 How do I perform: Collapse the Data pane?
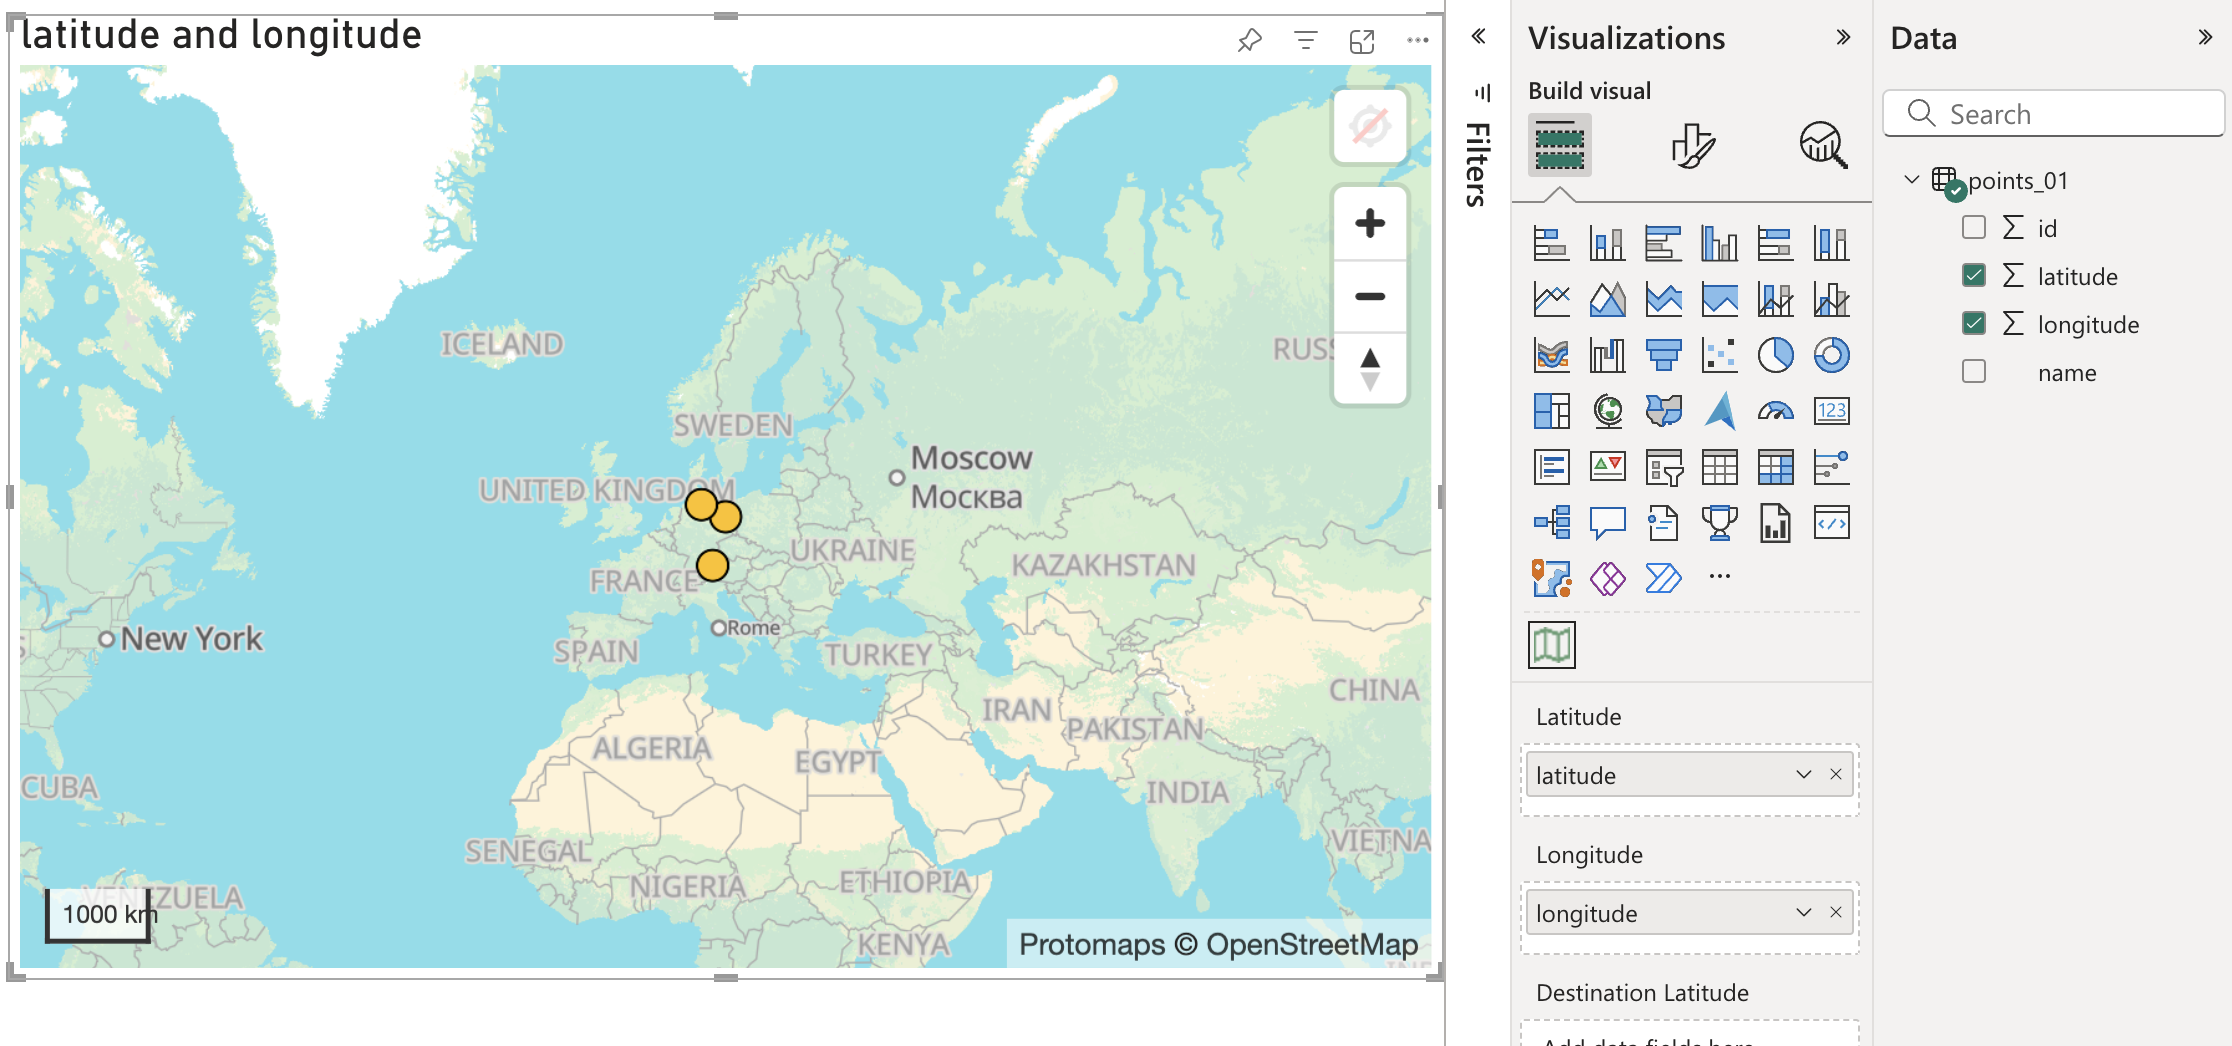pyautogui.click(x=2204, y=37)
